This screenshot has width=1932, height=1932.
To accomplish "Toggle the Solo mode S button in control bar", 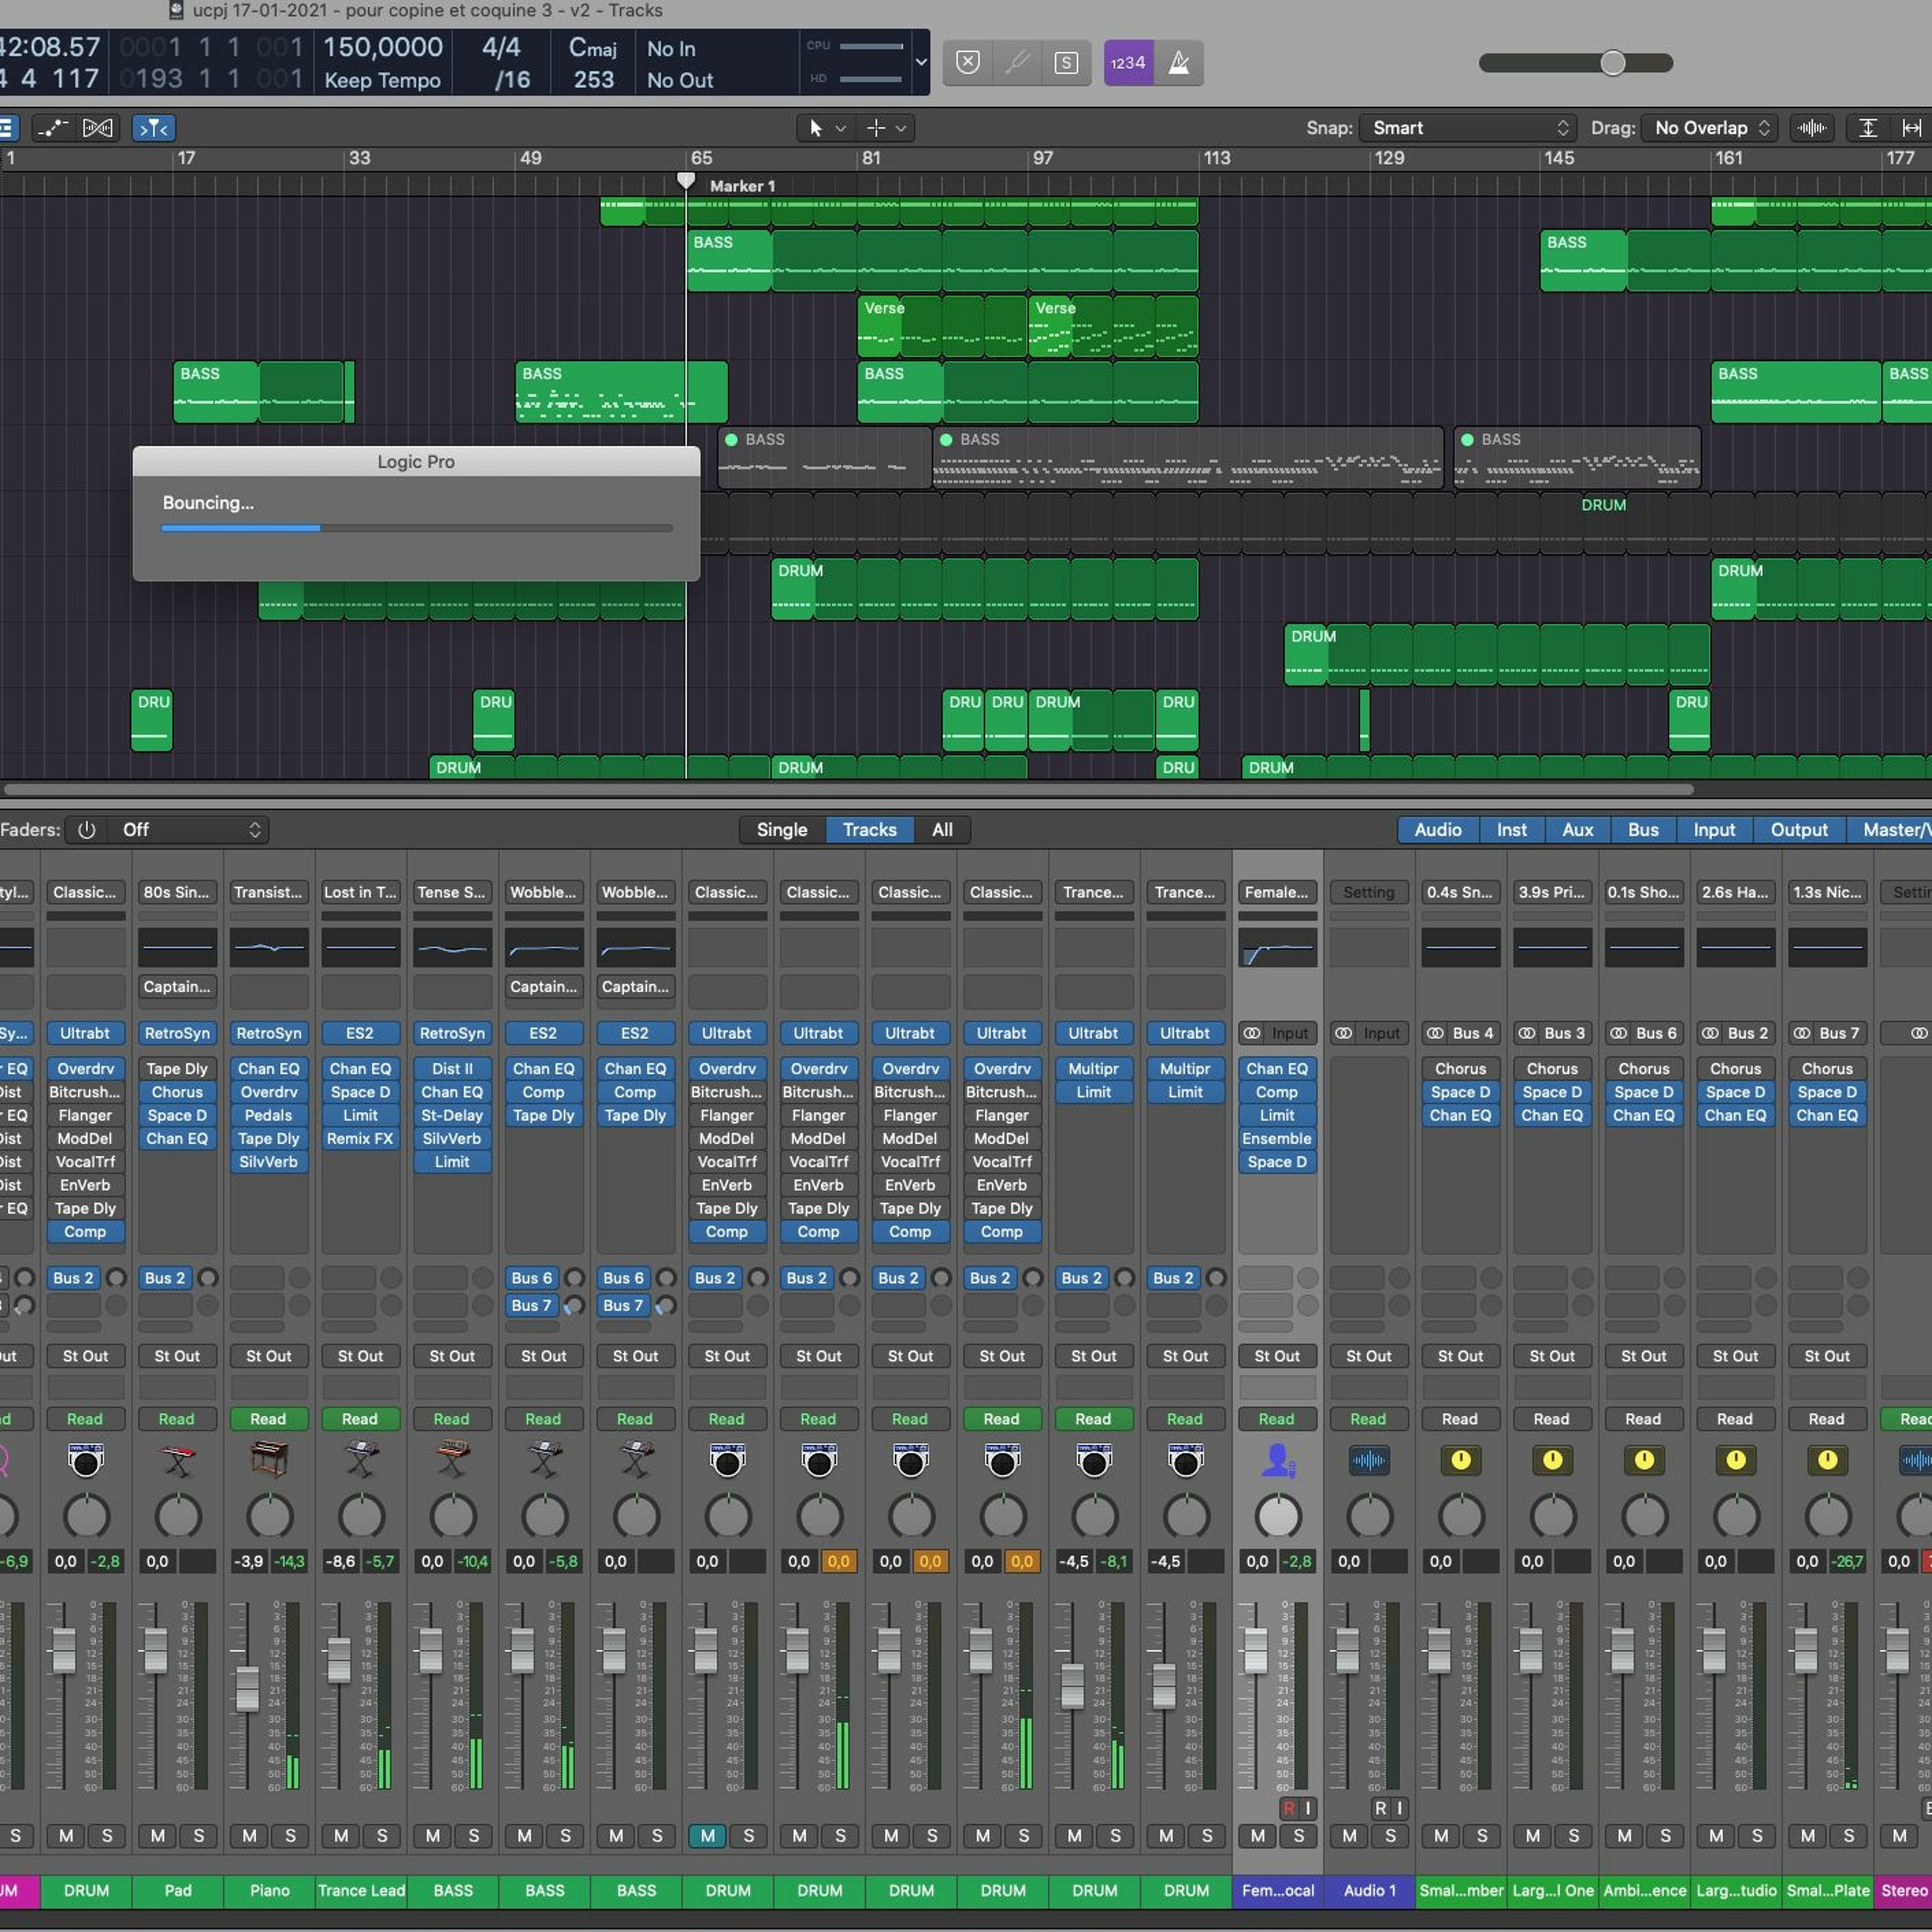I will (x=1066, y=63).
